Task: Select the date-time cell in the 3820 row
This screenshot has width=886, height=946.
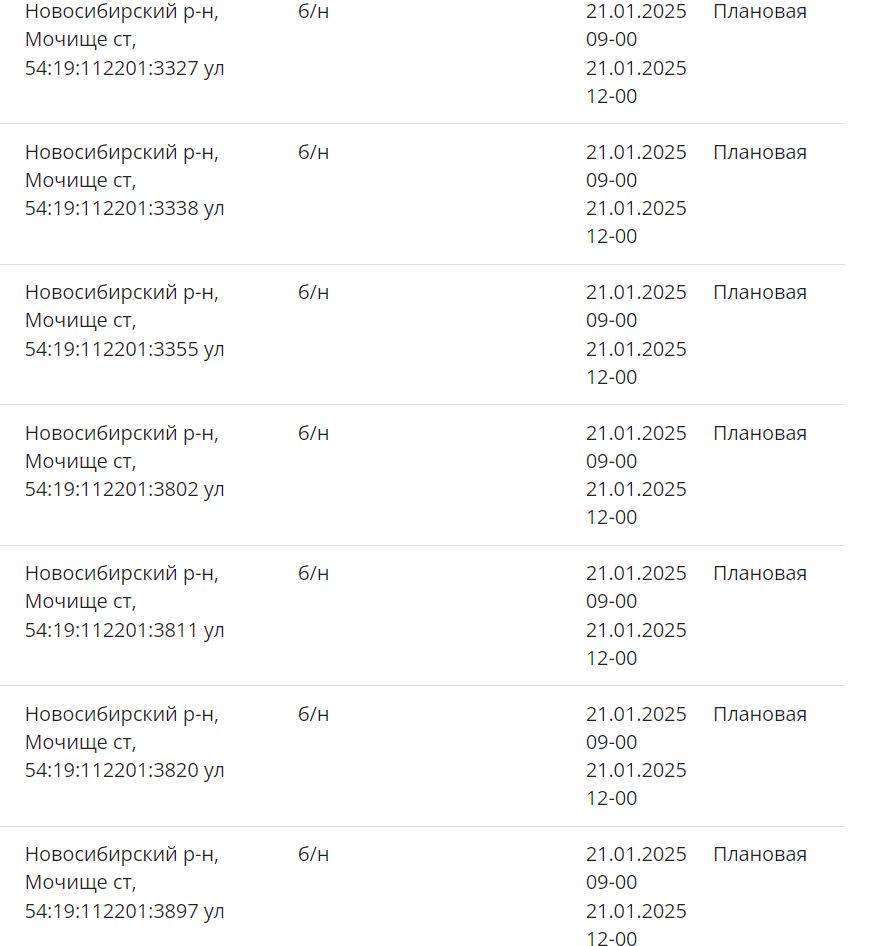Action: pos(636,756)
